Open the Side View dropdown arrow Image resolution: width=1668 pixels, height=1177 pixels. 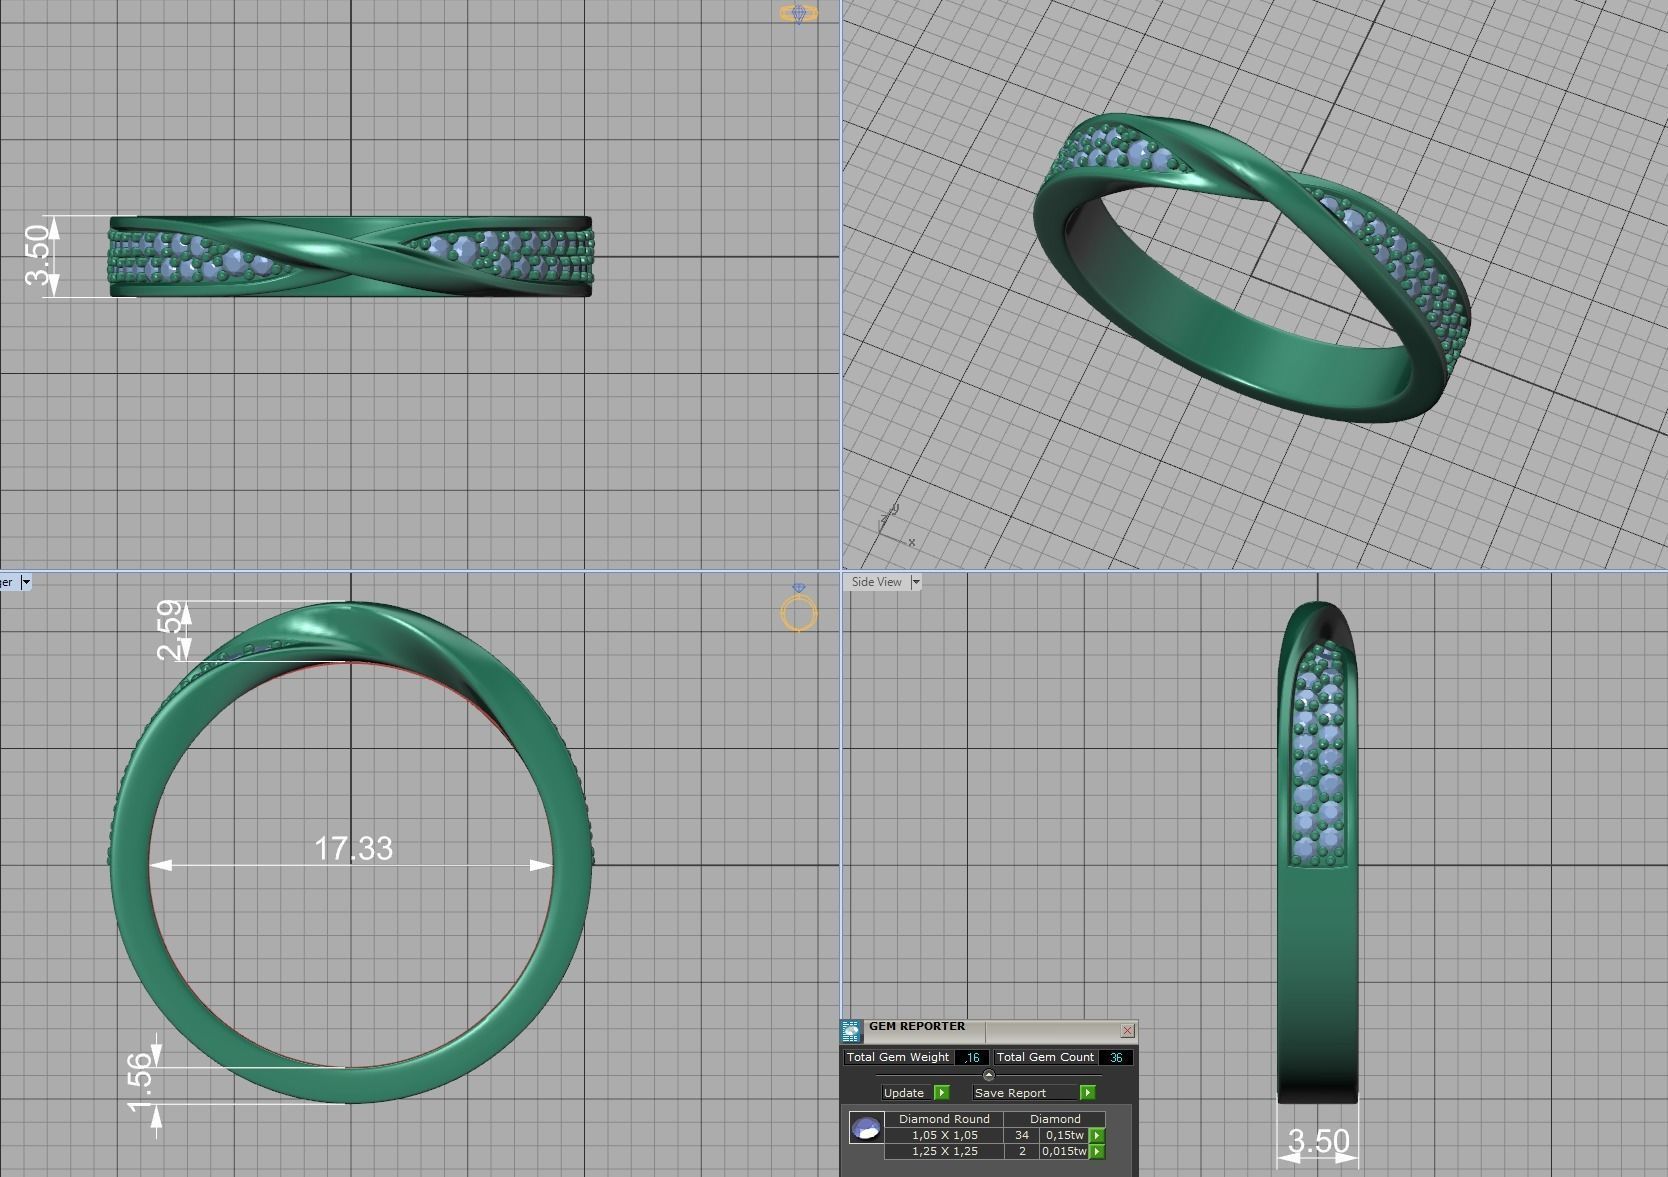915,582
